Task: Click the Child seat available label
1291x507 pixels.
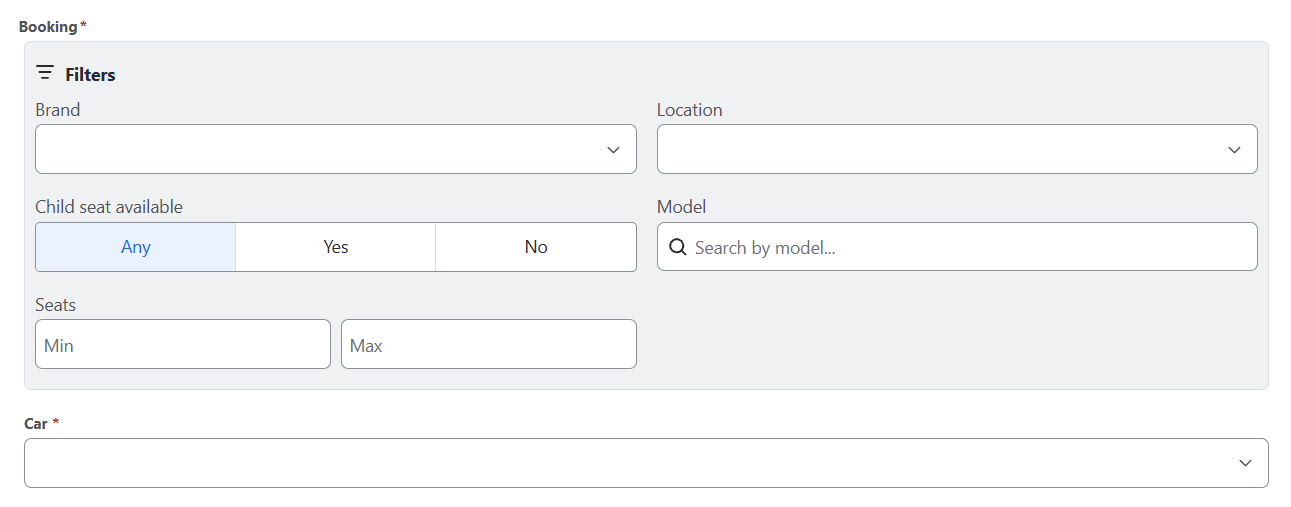Action: pos(109,207)
